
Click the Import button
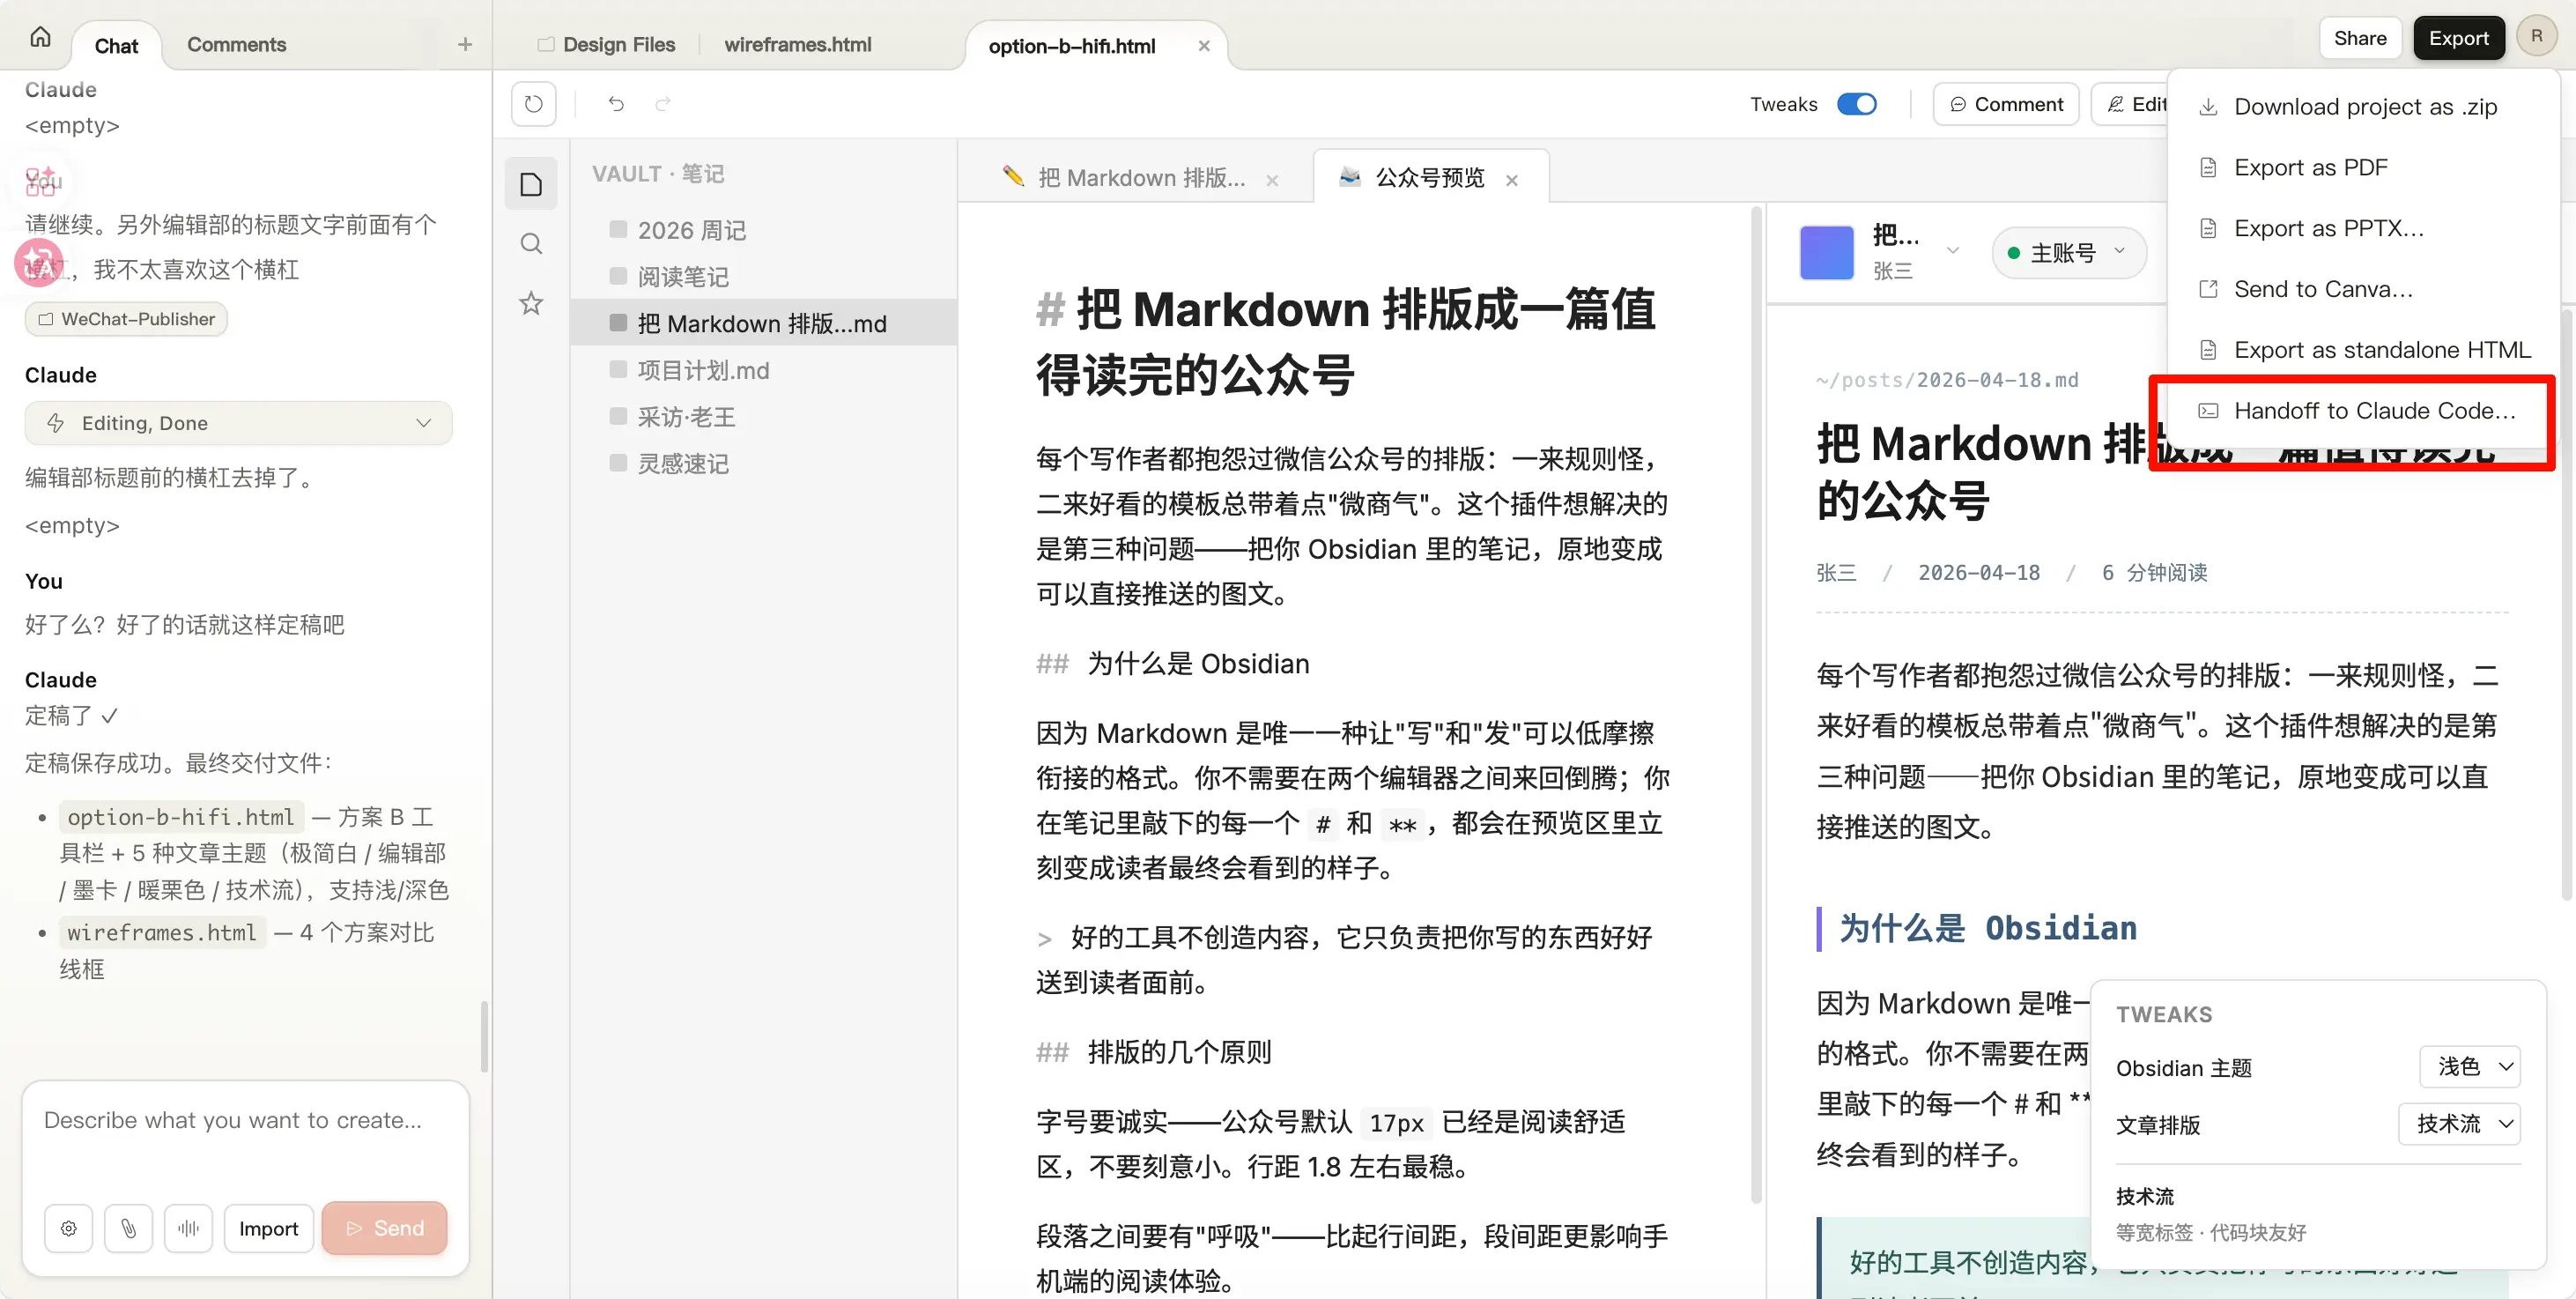pyautogui.click(x=268, y=1228)
